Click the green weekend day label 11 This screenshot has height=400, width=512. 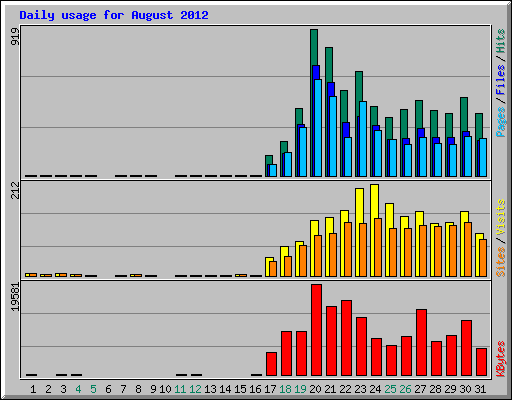[x=180, y=389]
